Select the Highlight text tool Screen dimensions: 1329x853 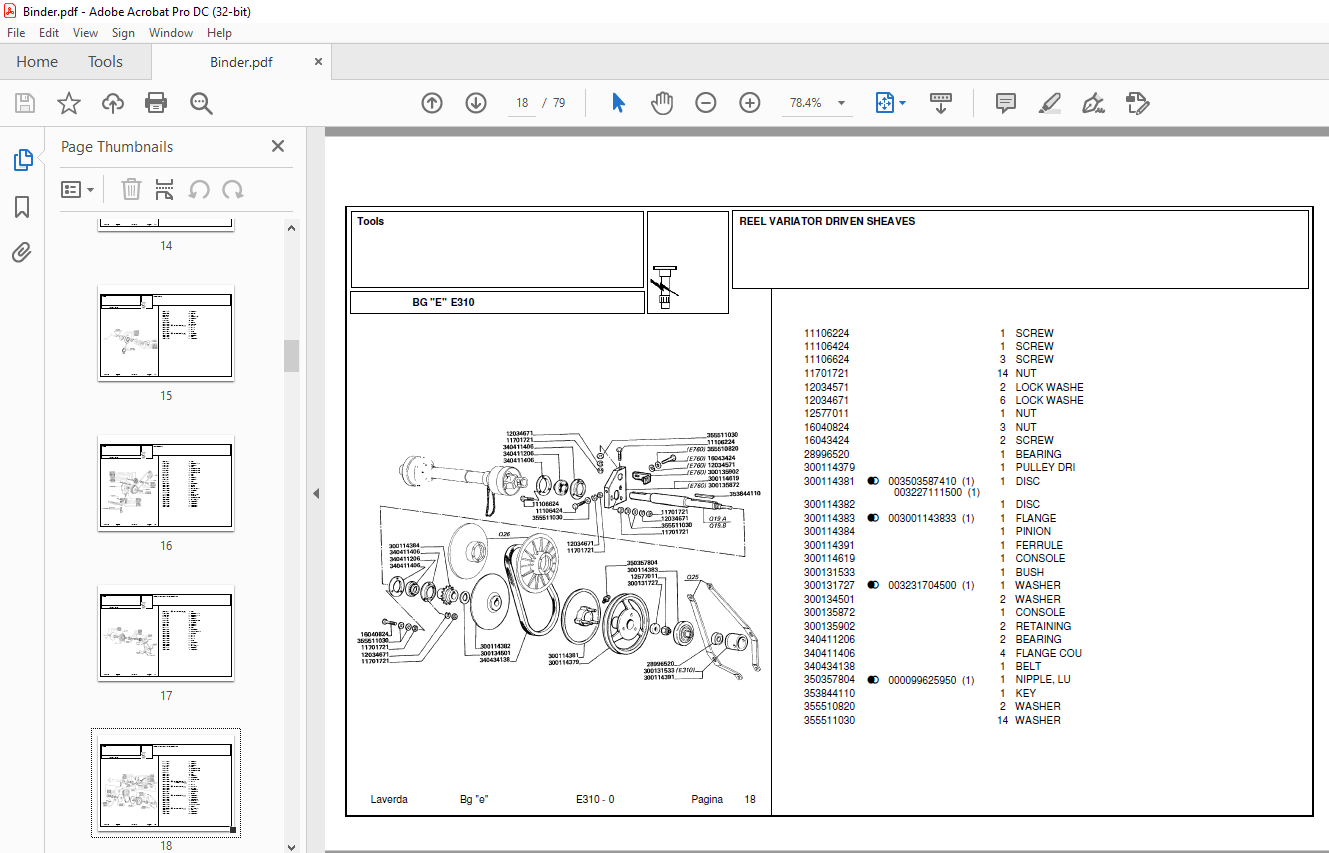(1049, 103)
